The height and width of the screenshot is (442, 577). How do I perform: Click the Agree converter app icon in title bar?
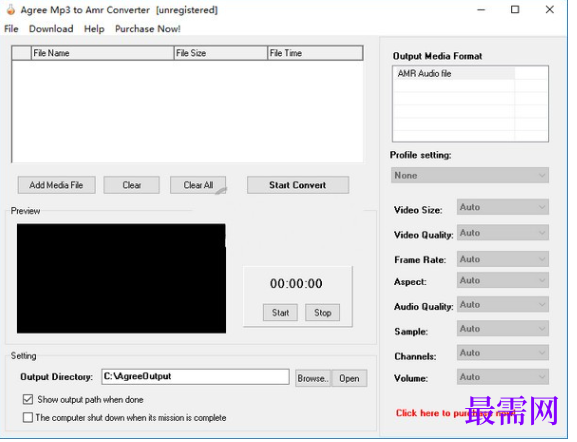pyautogui.click(x=11, y=10)
